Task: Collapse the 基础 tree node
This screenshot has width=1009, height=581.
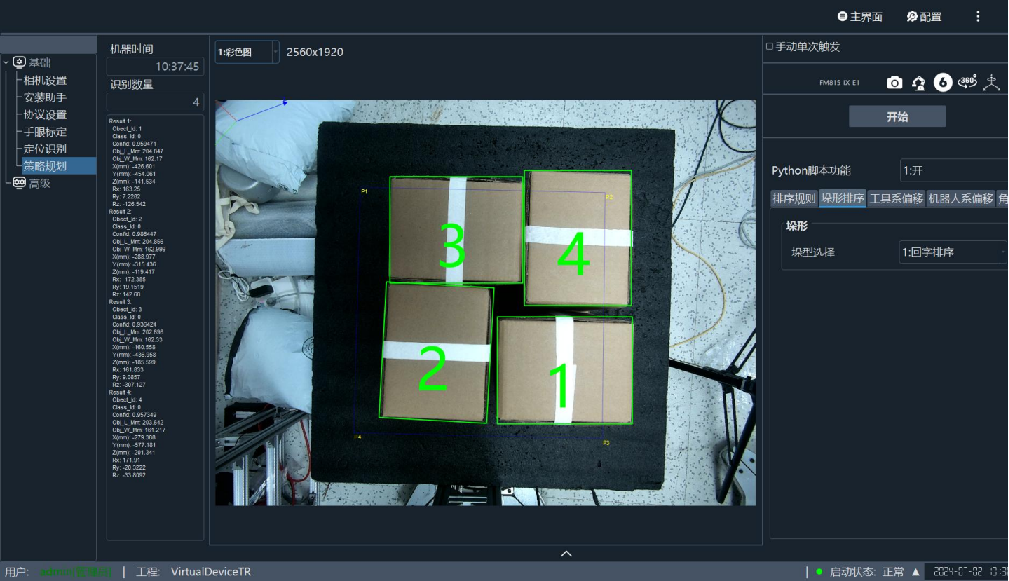Action: pos(7,63)
